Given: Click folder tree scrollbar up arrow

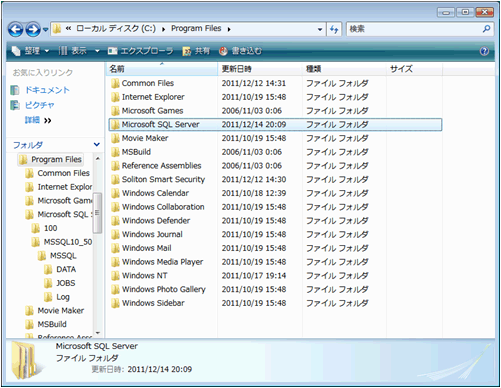Looking at the screenshot, I should (x=98, y=159).
